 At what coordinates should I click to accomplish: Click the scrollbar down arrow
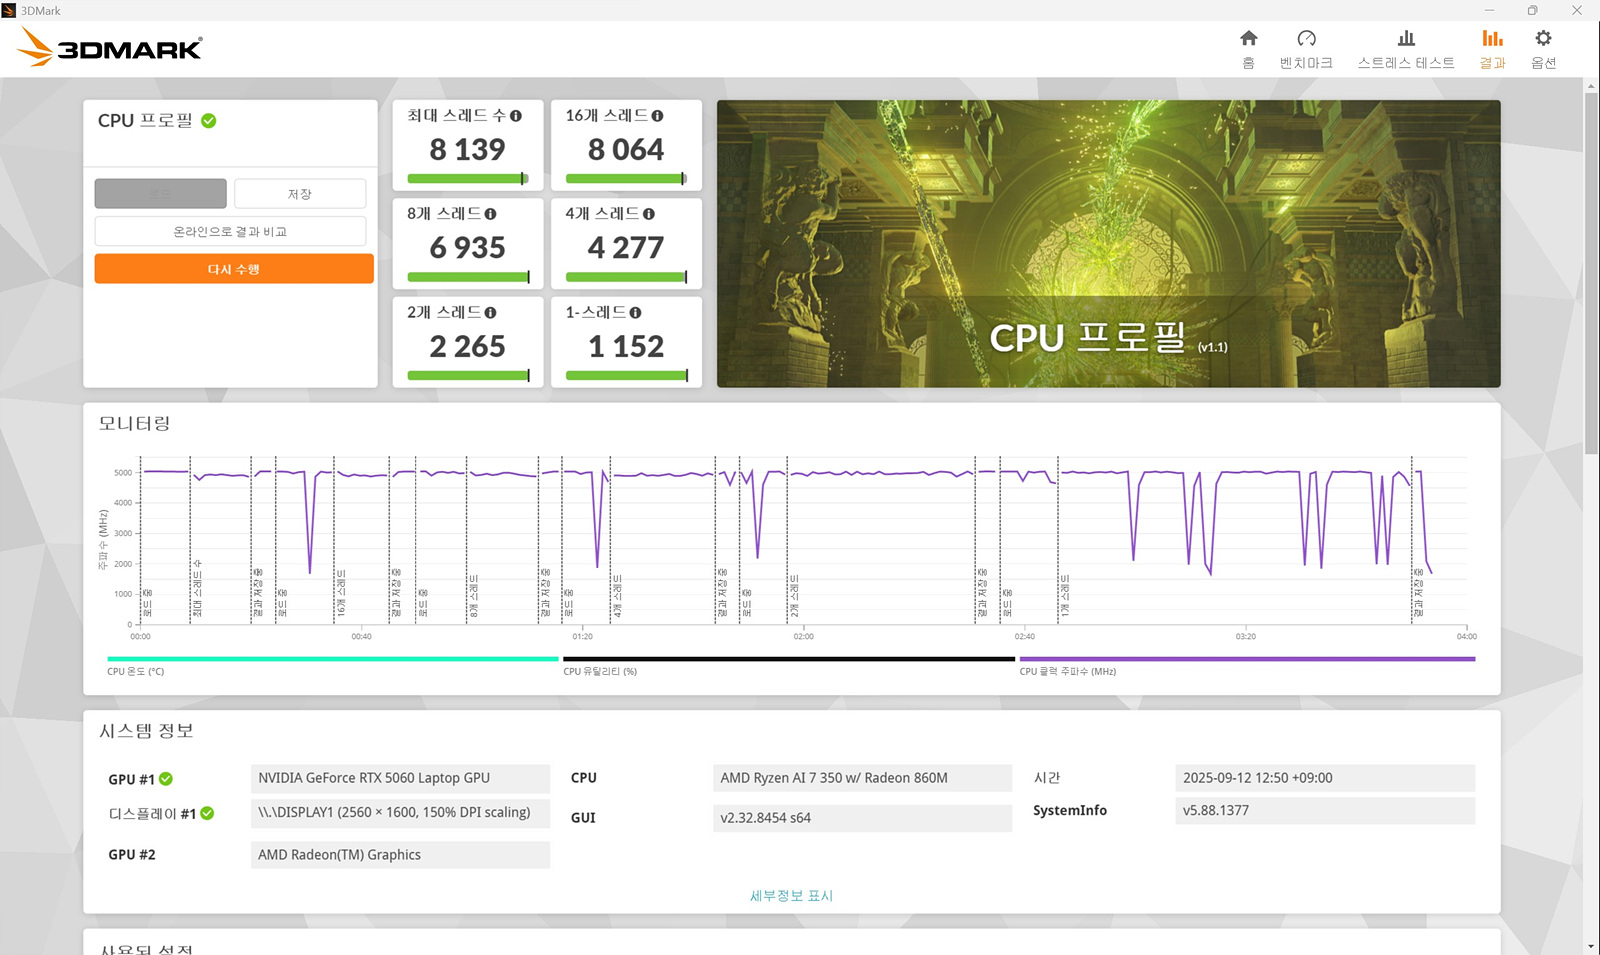(x=1591, y=946)
